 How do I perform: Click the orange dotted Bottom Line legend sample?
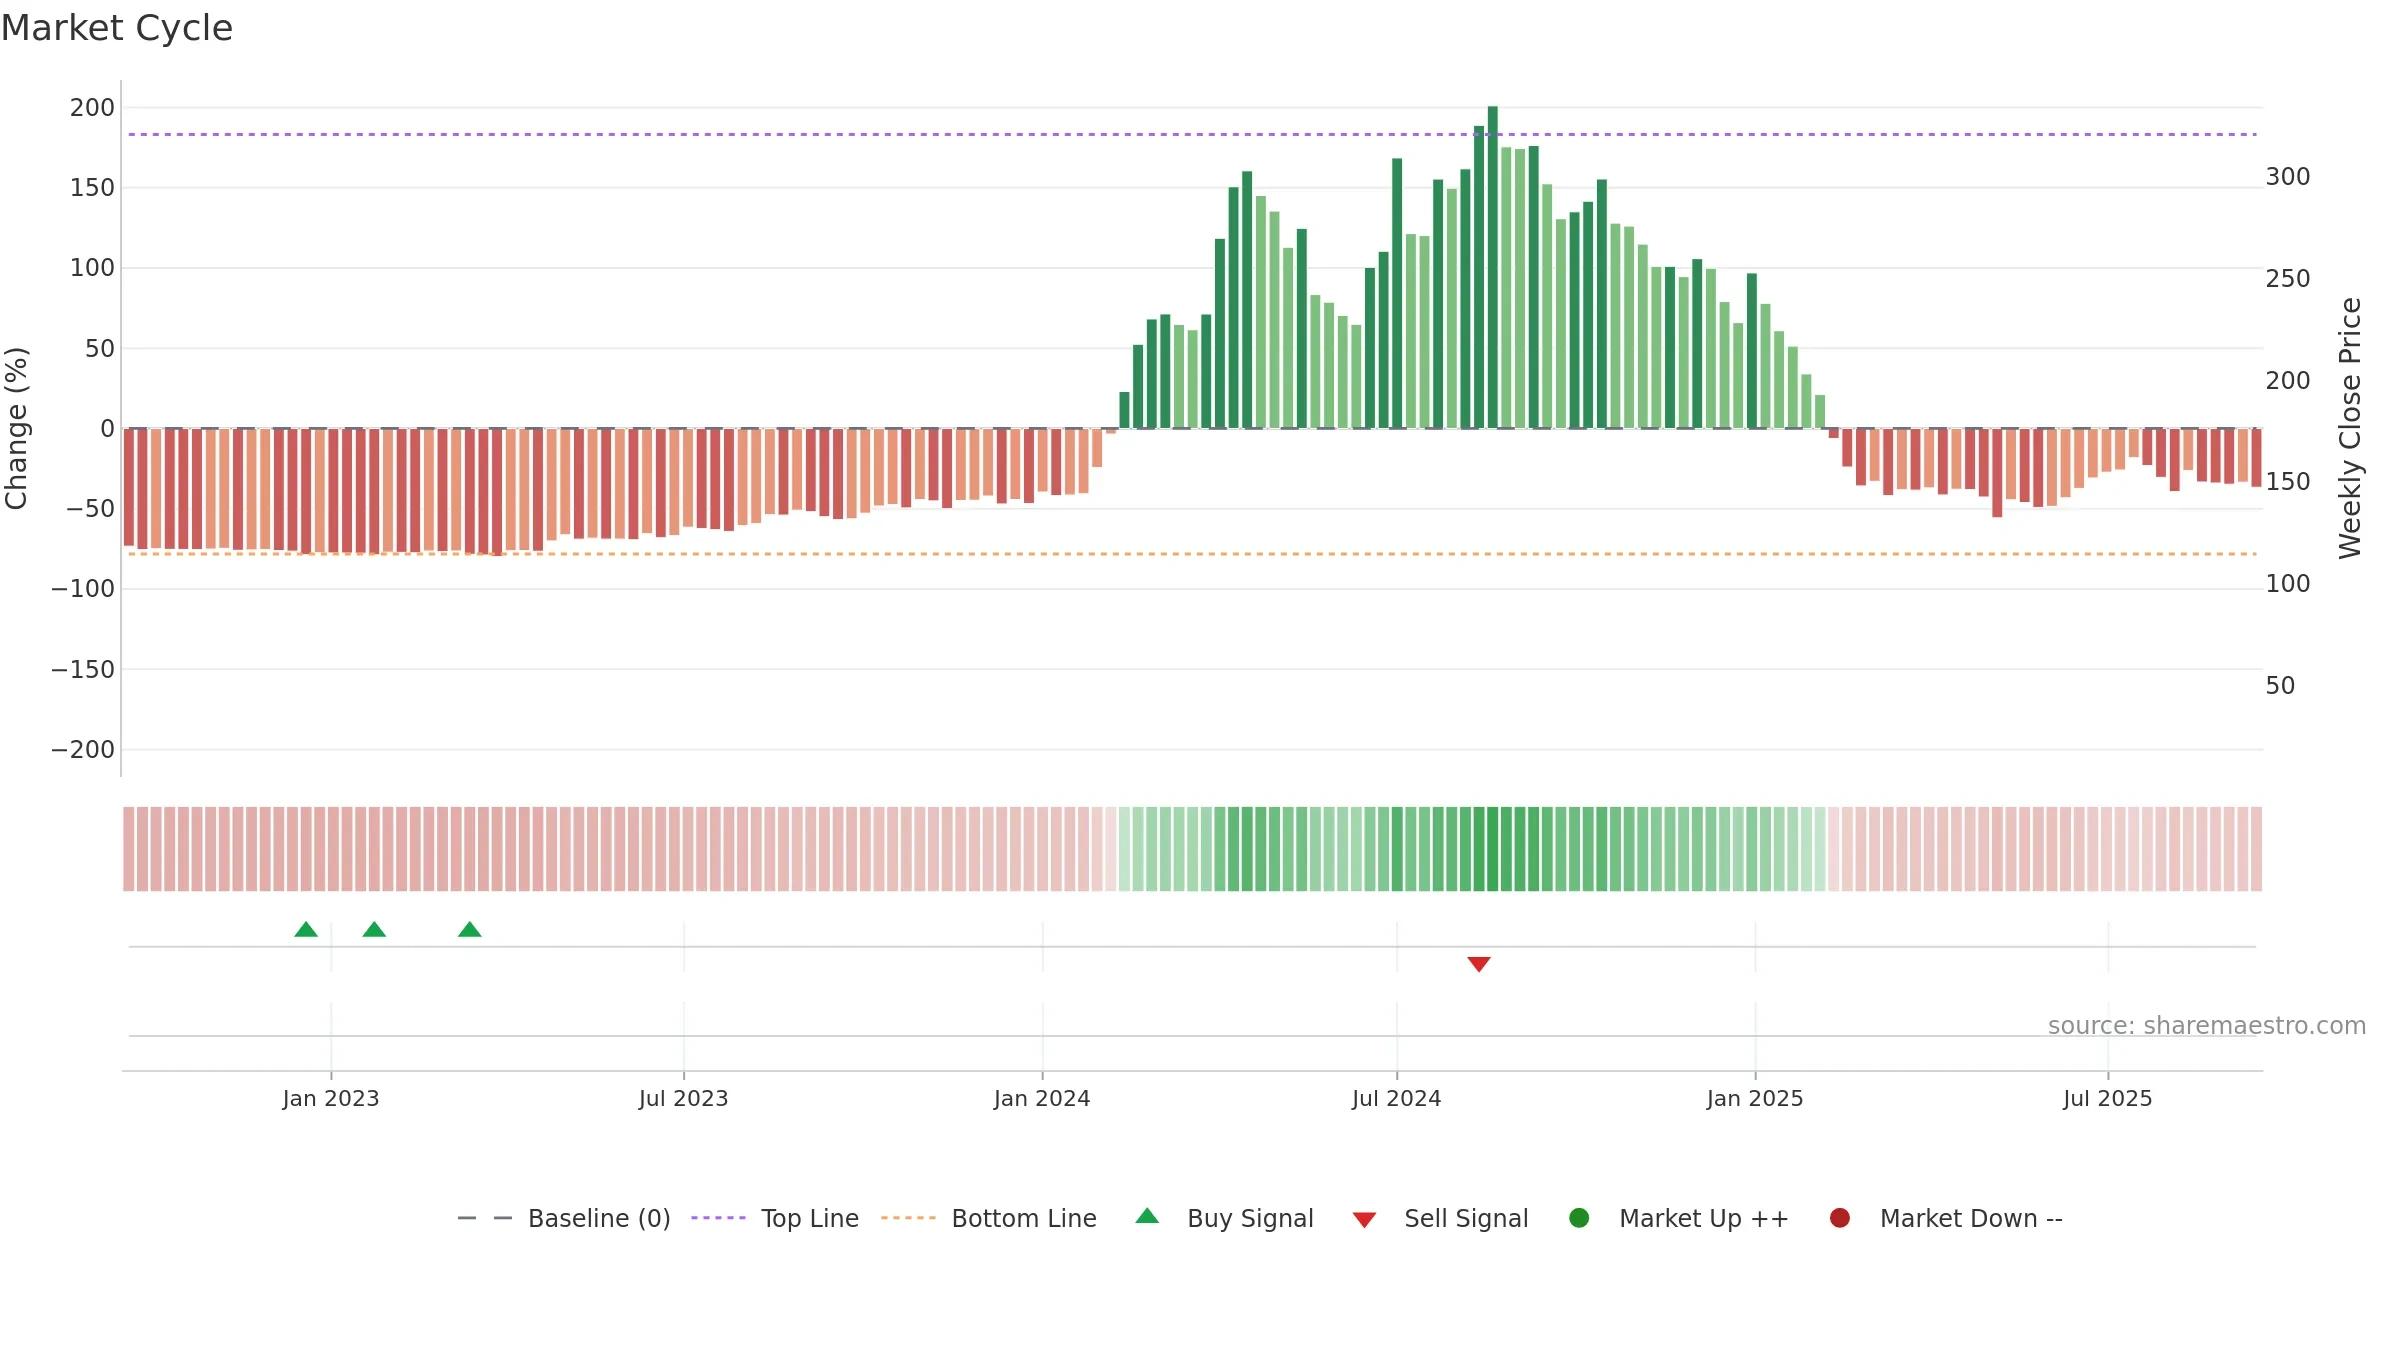coord(908,1218)
